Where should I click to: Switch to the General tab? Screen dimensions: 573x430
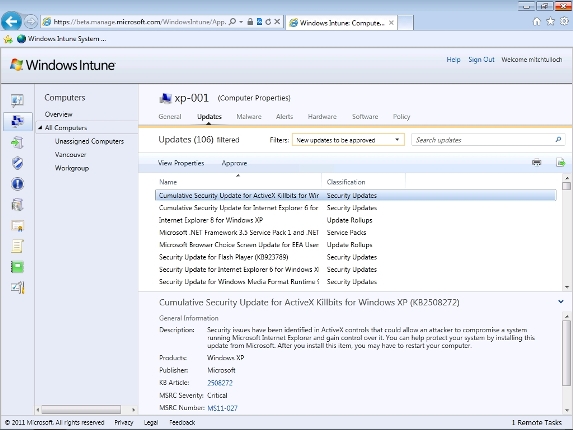tap(170, 117)
